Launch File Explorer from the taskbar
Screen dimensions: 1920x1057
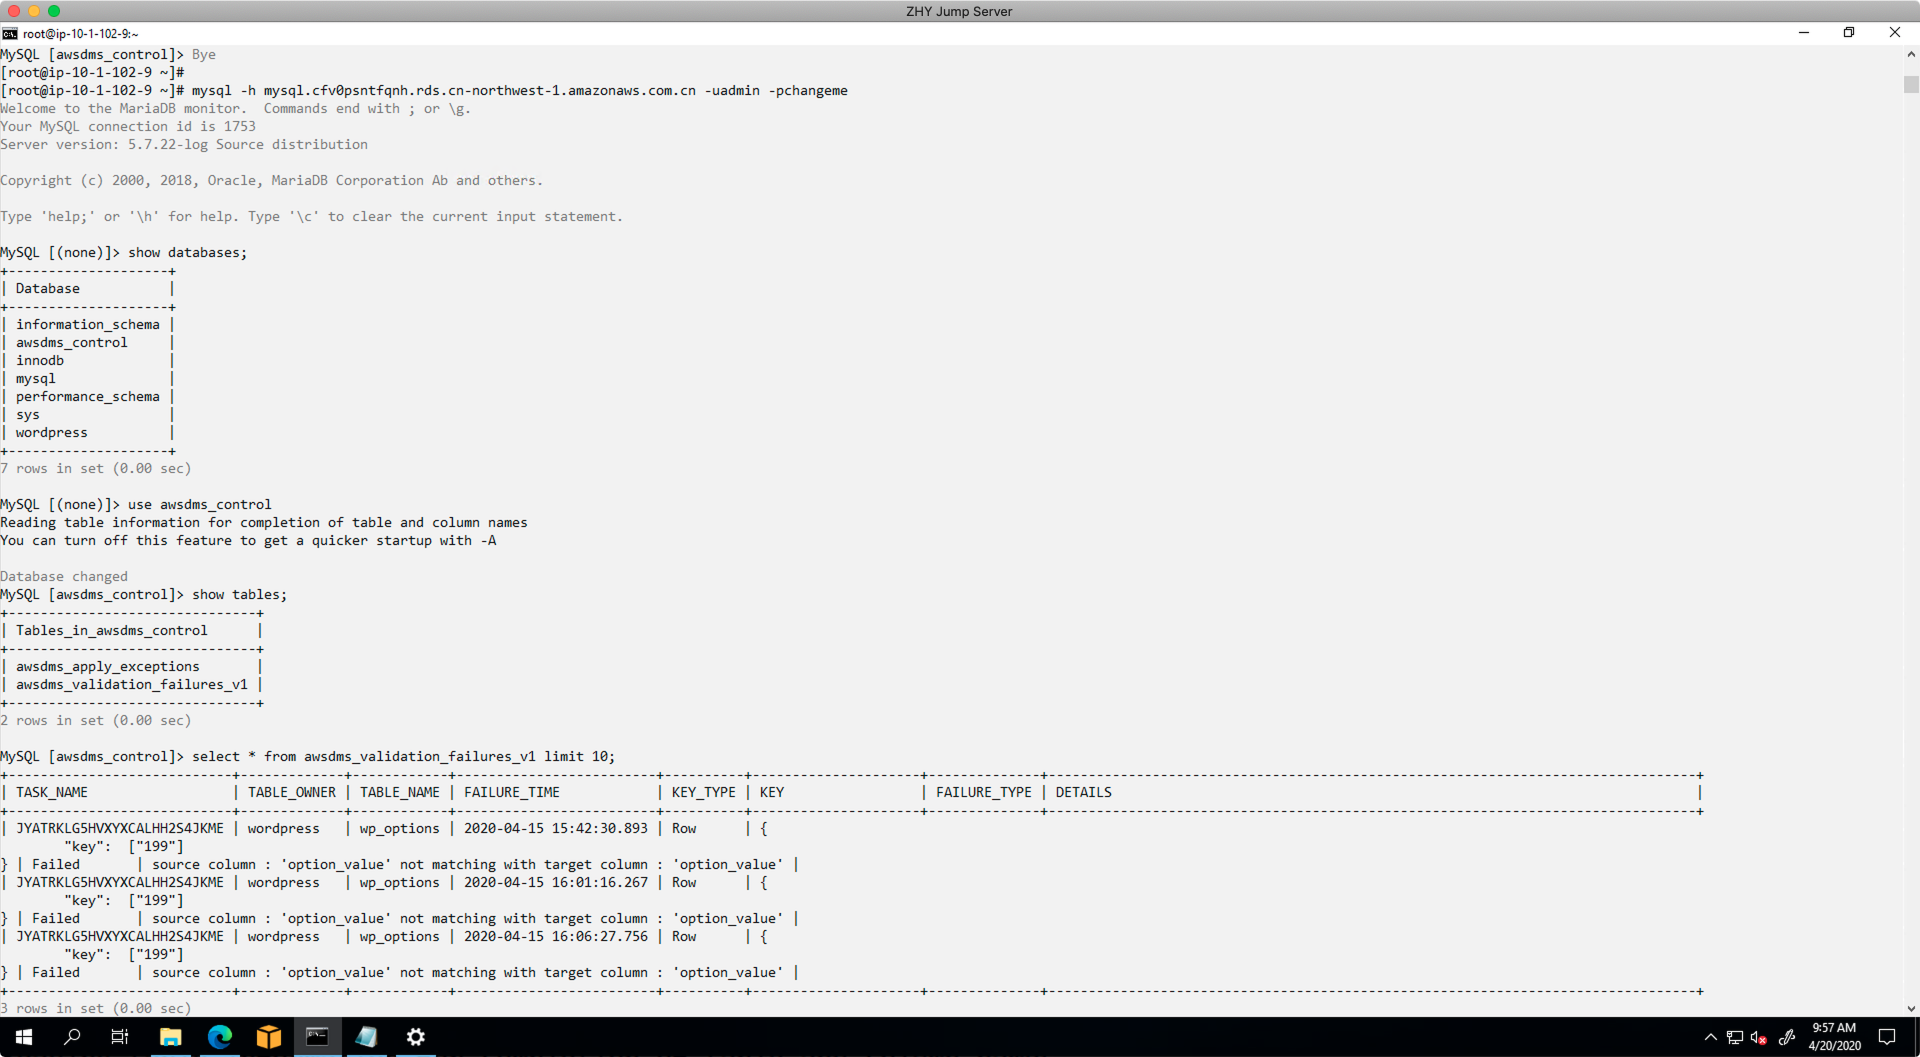[170, 1037]
